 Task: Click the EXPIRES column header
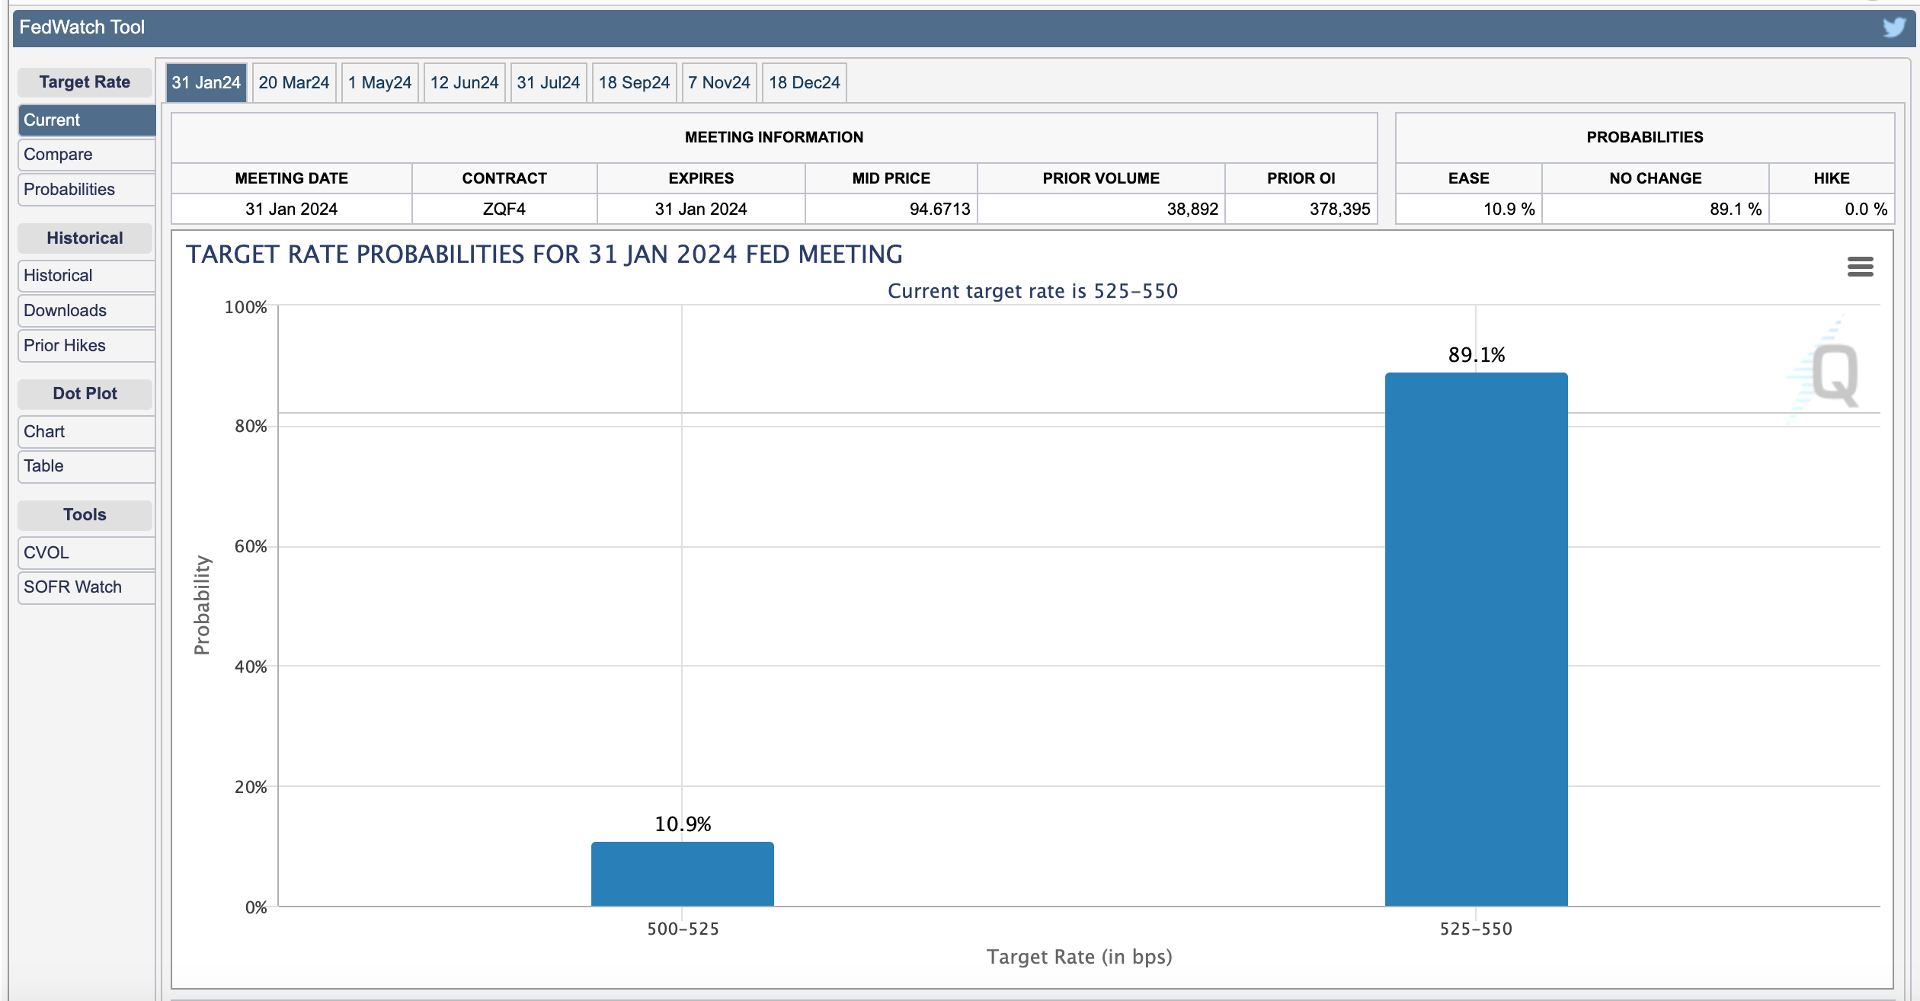[x=701, y=178]
